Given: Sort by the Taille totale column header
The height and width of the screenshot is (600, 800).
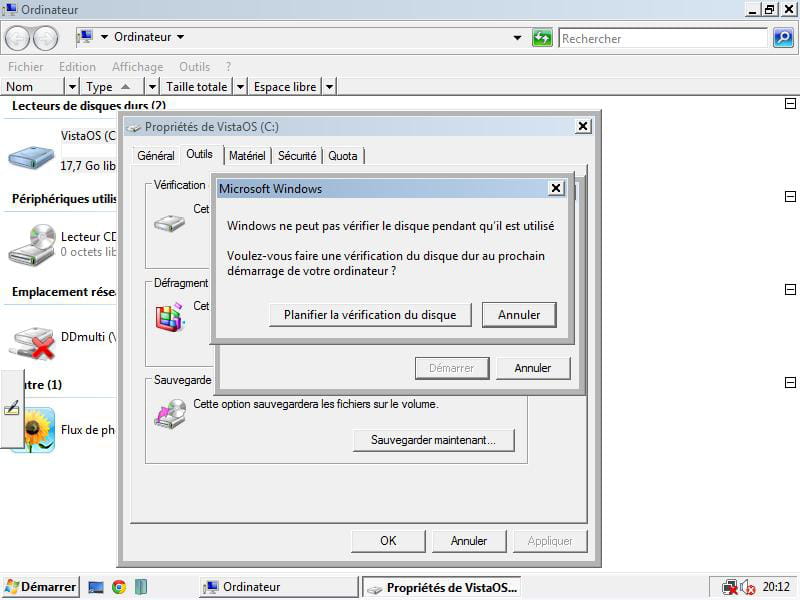Looking at the screenshot, I should click(197, 87).
